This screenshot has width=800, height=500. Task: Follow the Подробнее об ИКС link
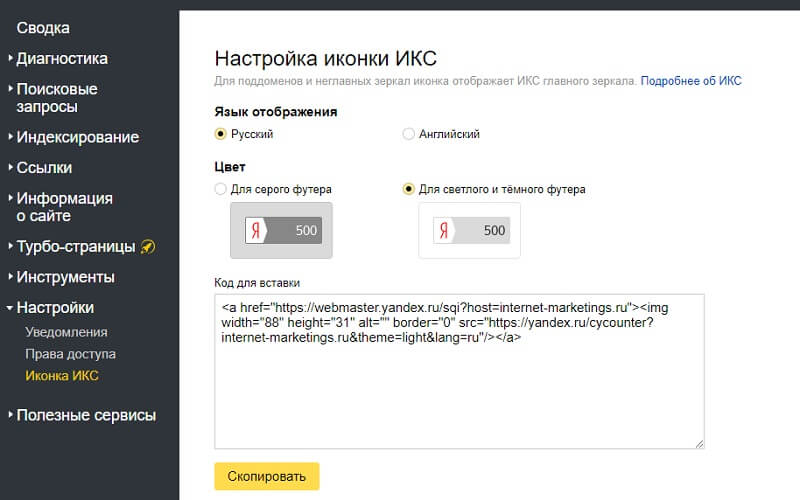pos(691,80)
